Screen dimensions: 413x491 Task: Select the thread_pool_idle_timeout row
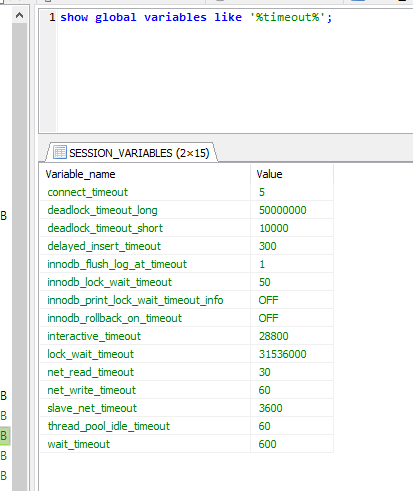[x=187, y=426]
